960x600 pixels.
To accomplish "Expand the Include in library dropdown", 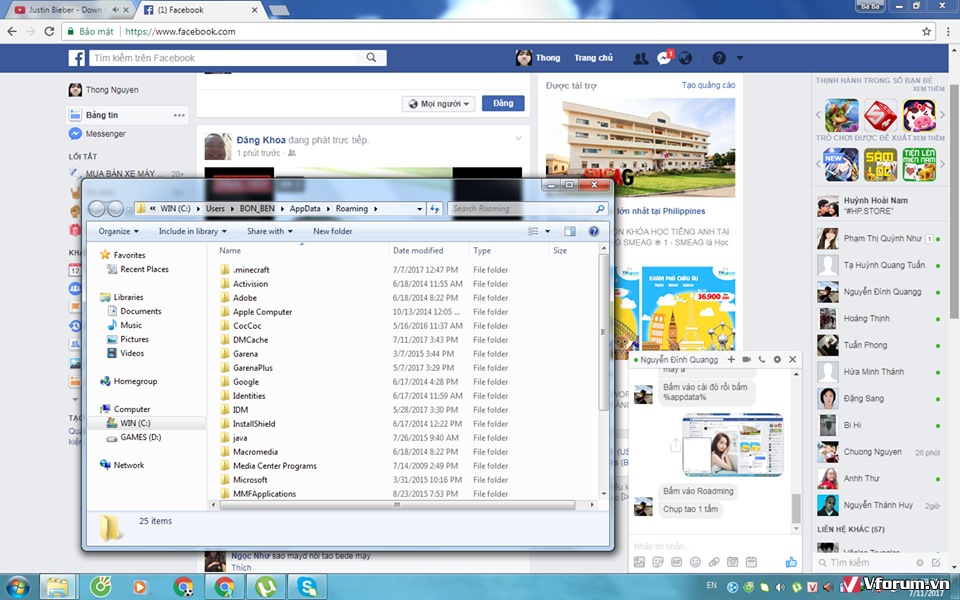I will click(193, 231).
